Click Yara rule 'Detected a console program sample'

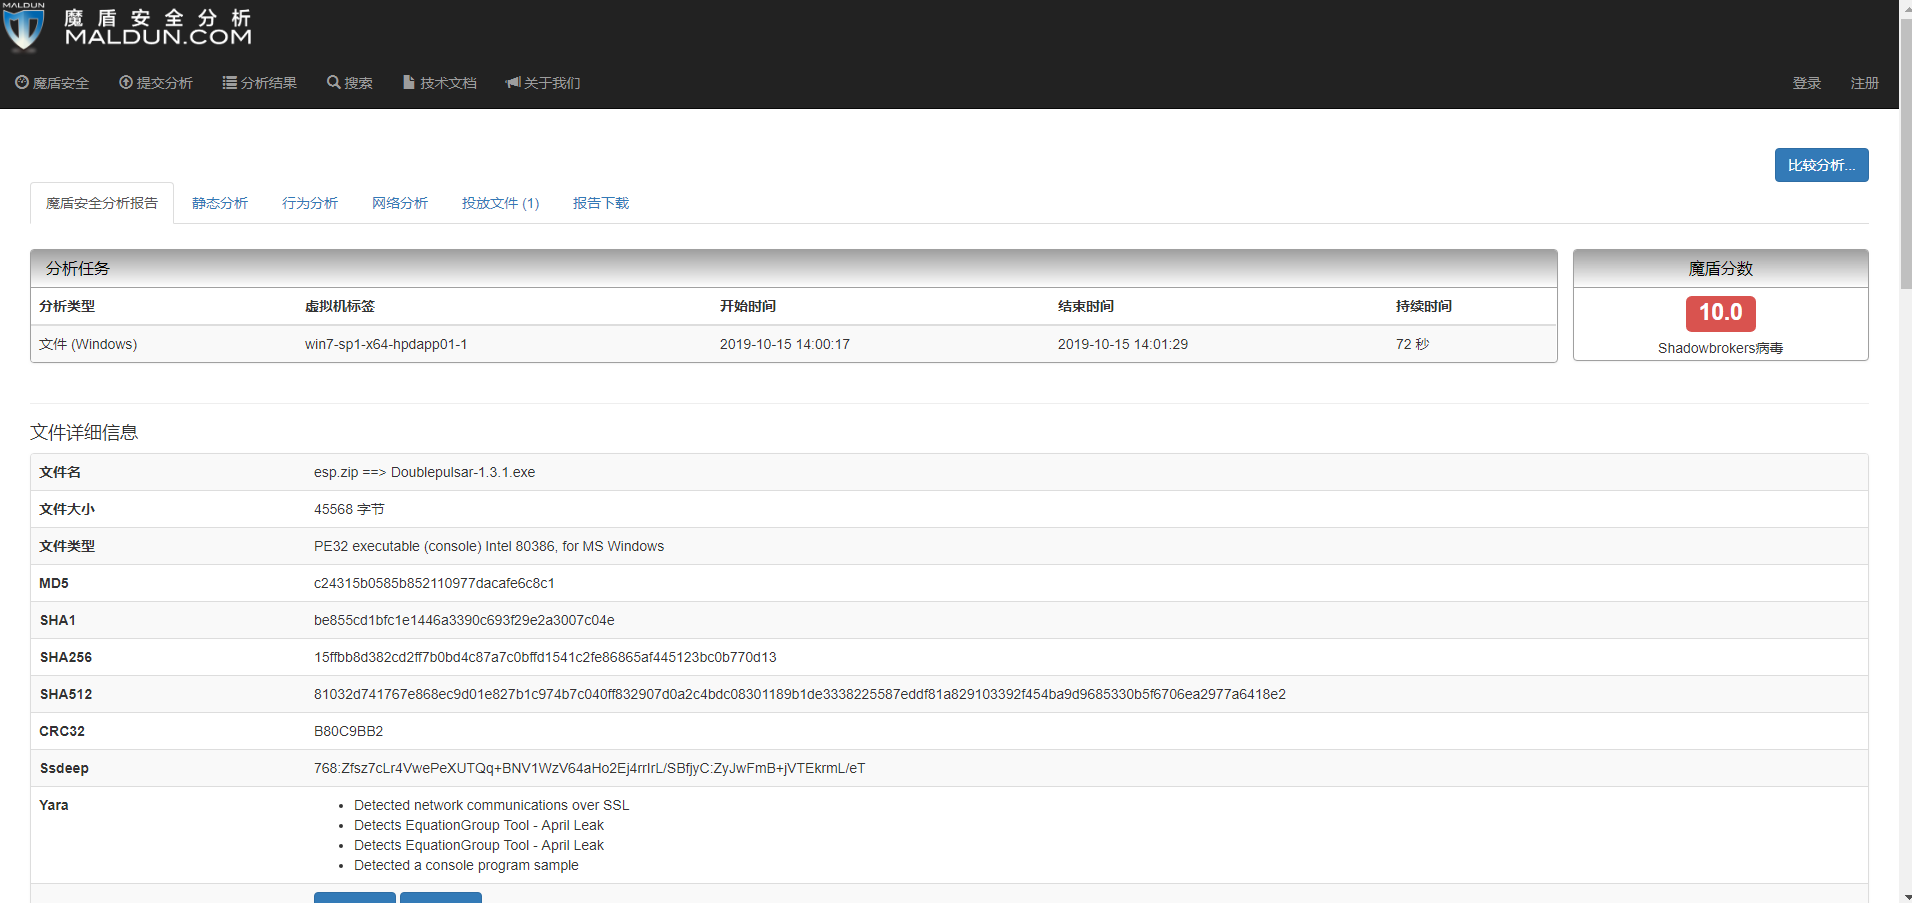coord(466,865)
